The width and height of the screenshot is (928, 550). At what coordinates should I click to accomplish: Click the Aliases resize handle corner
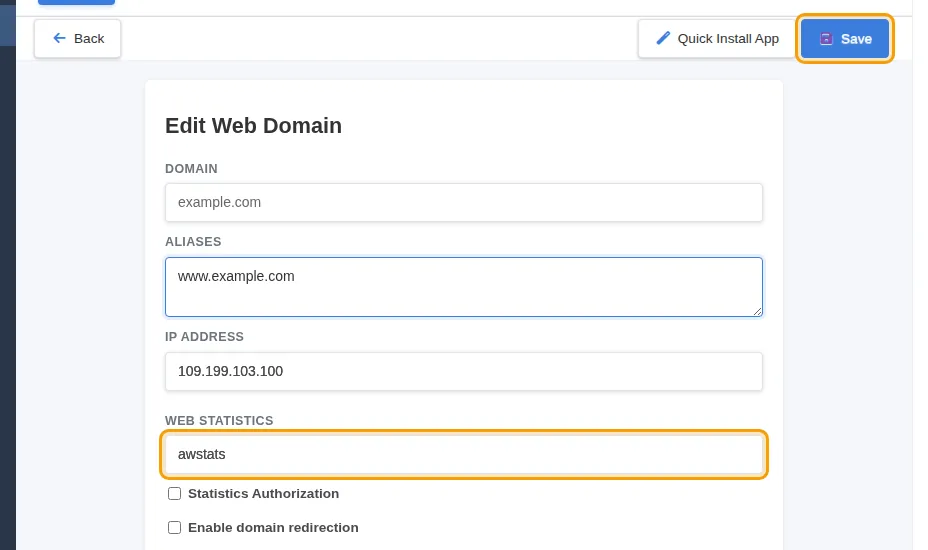click(x=757, y=311)
